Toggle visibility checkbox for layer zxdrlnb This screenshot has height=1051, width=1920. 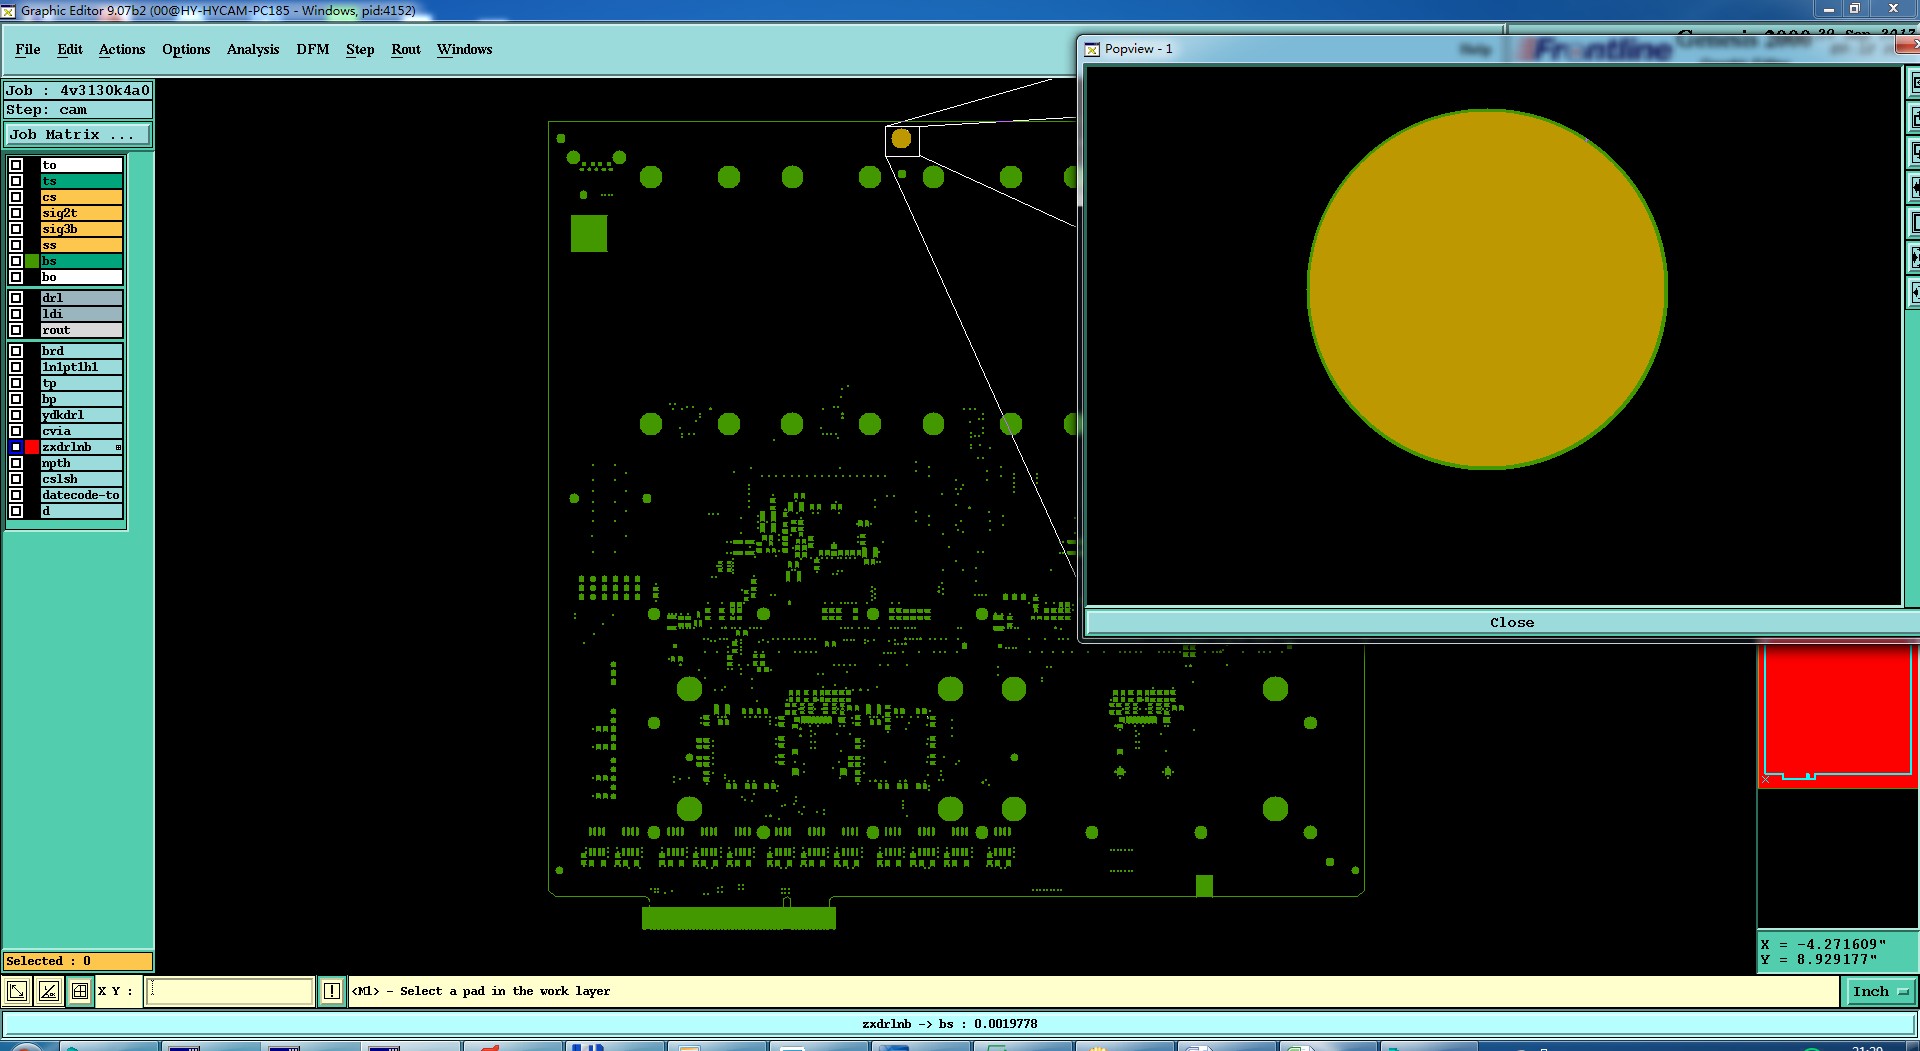click(16, 447)
